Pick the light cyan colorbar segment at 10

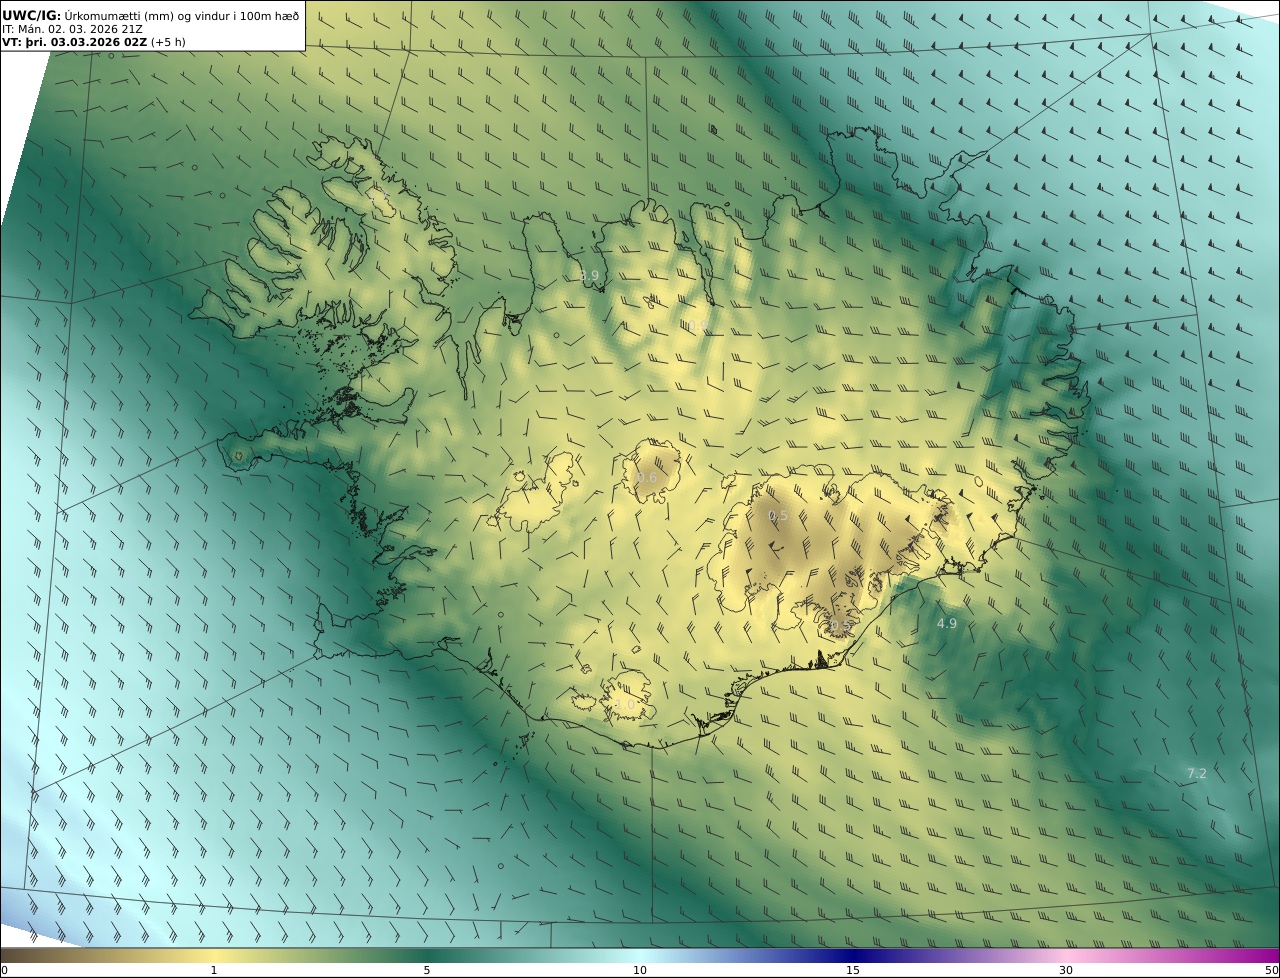pyautogui.click(x=640, y=955)
